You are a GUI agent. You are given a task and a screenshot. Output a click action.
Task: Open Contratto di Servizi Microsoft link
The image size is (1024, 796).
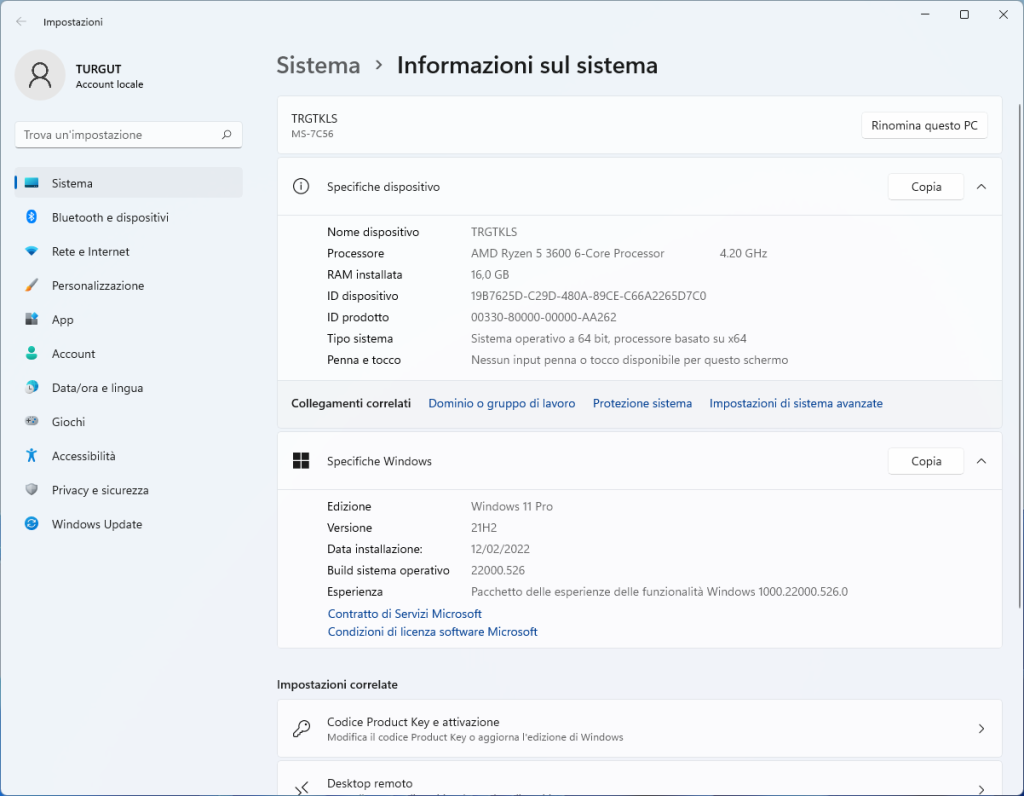tap(404, 614)
